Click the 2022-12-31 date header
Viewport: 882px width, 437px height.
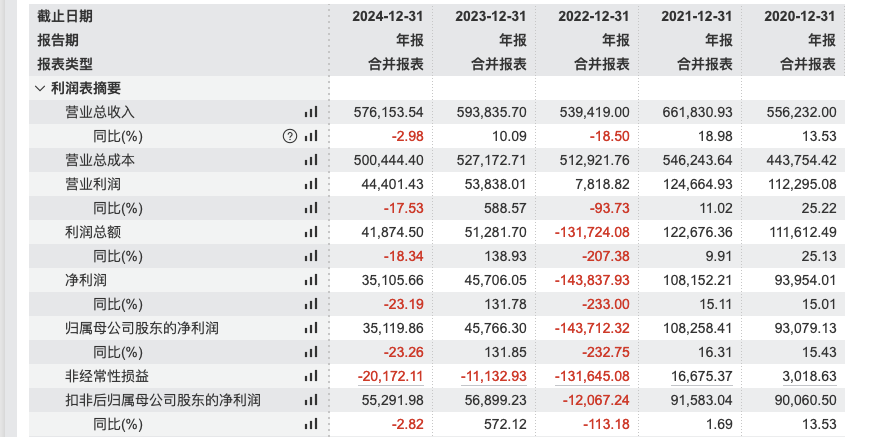(594, 16)
